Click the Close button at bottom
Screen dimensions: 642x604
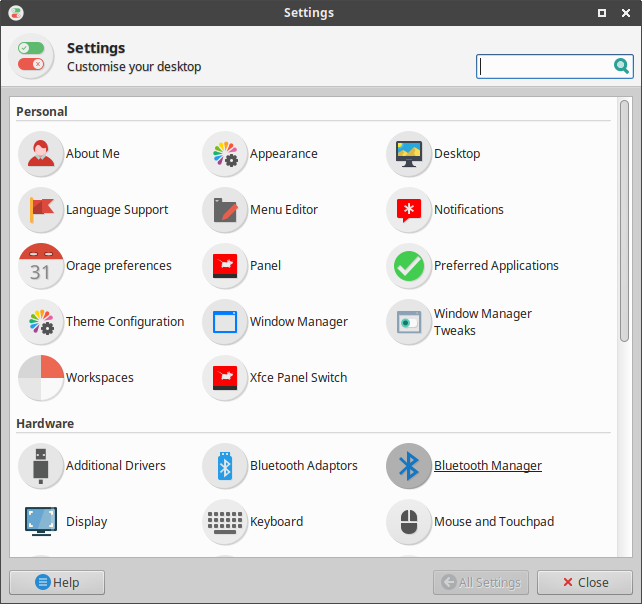pos(584,582)
